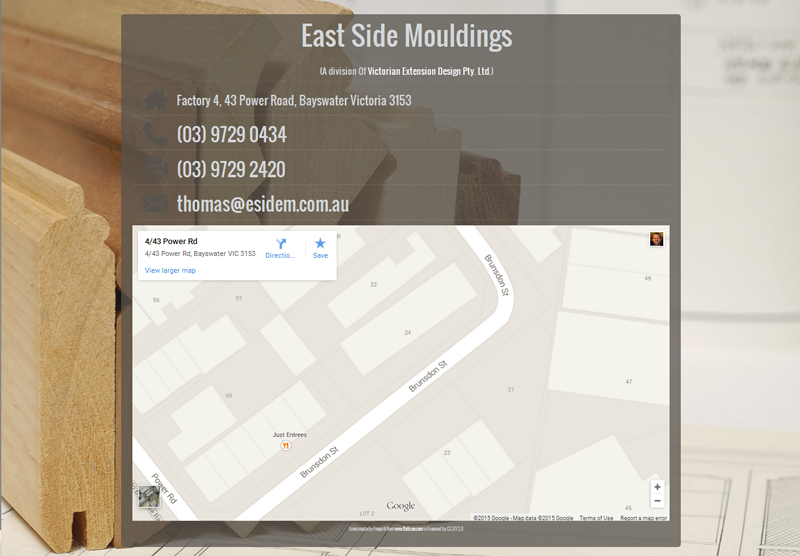This screenshot has height=556, width=800.
Task: Click the East Side Mouldings heading
Action: (x=407, y=36)
